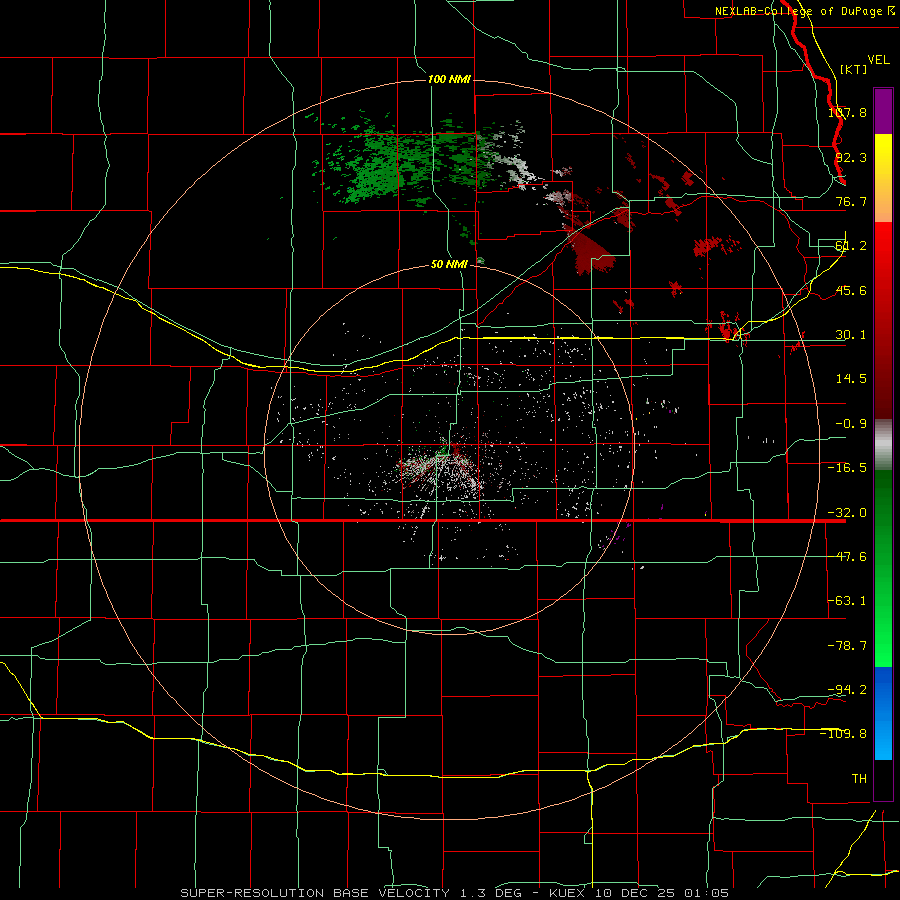
Task: Select the 76.7 velocity scale value
Action: point(851,201)
